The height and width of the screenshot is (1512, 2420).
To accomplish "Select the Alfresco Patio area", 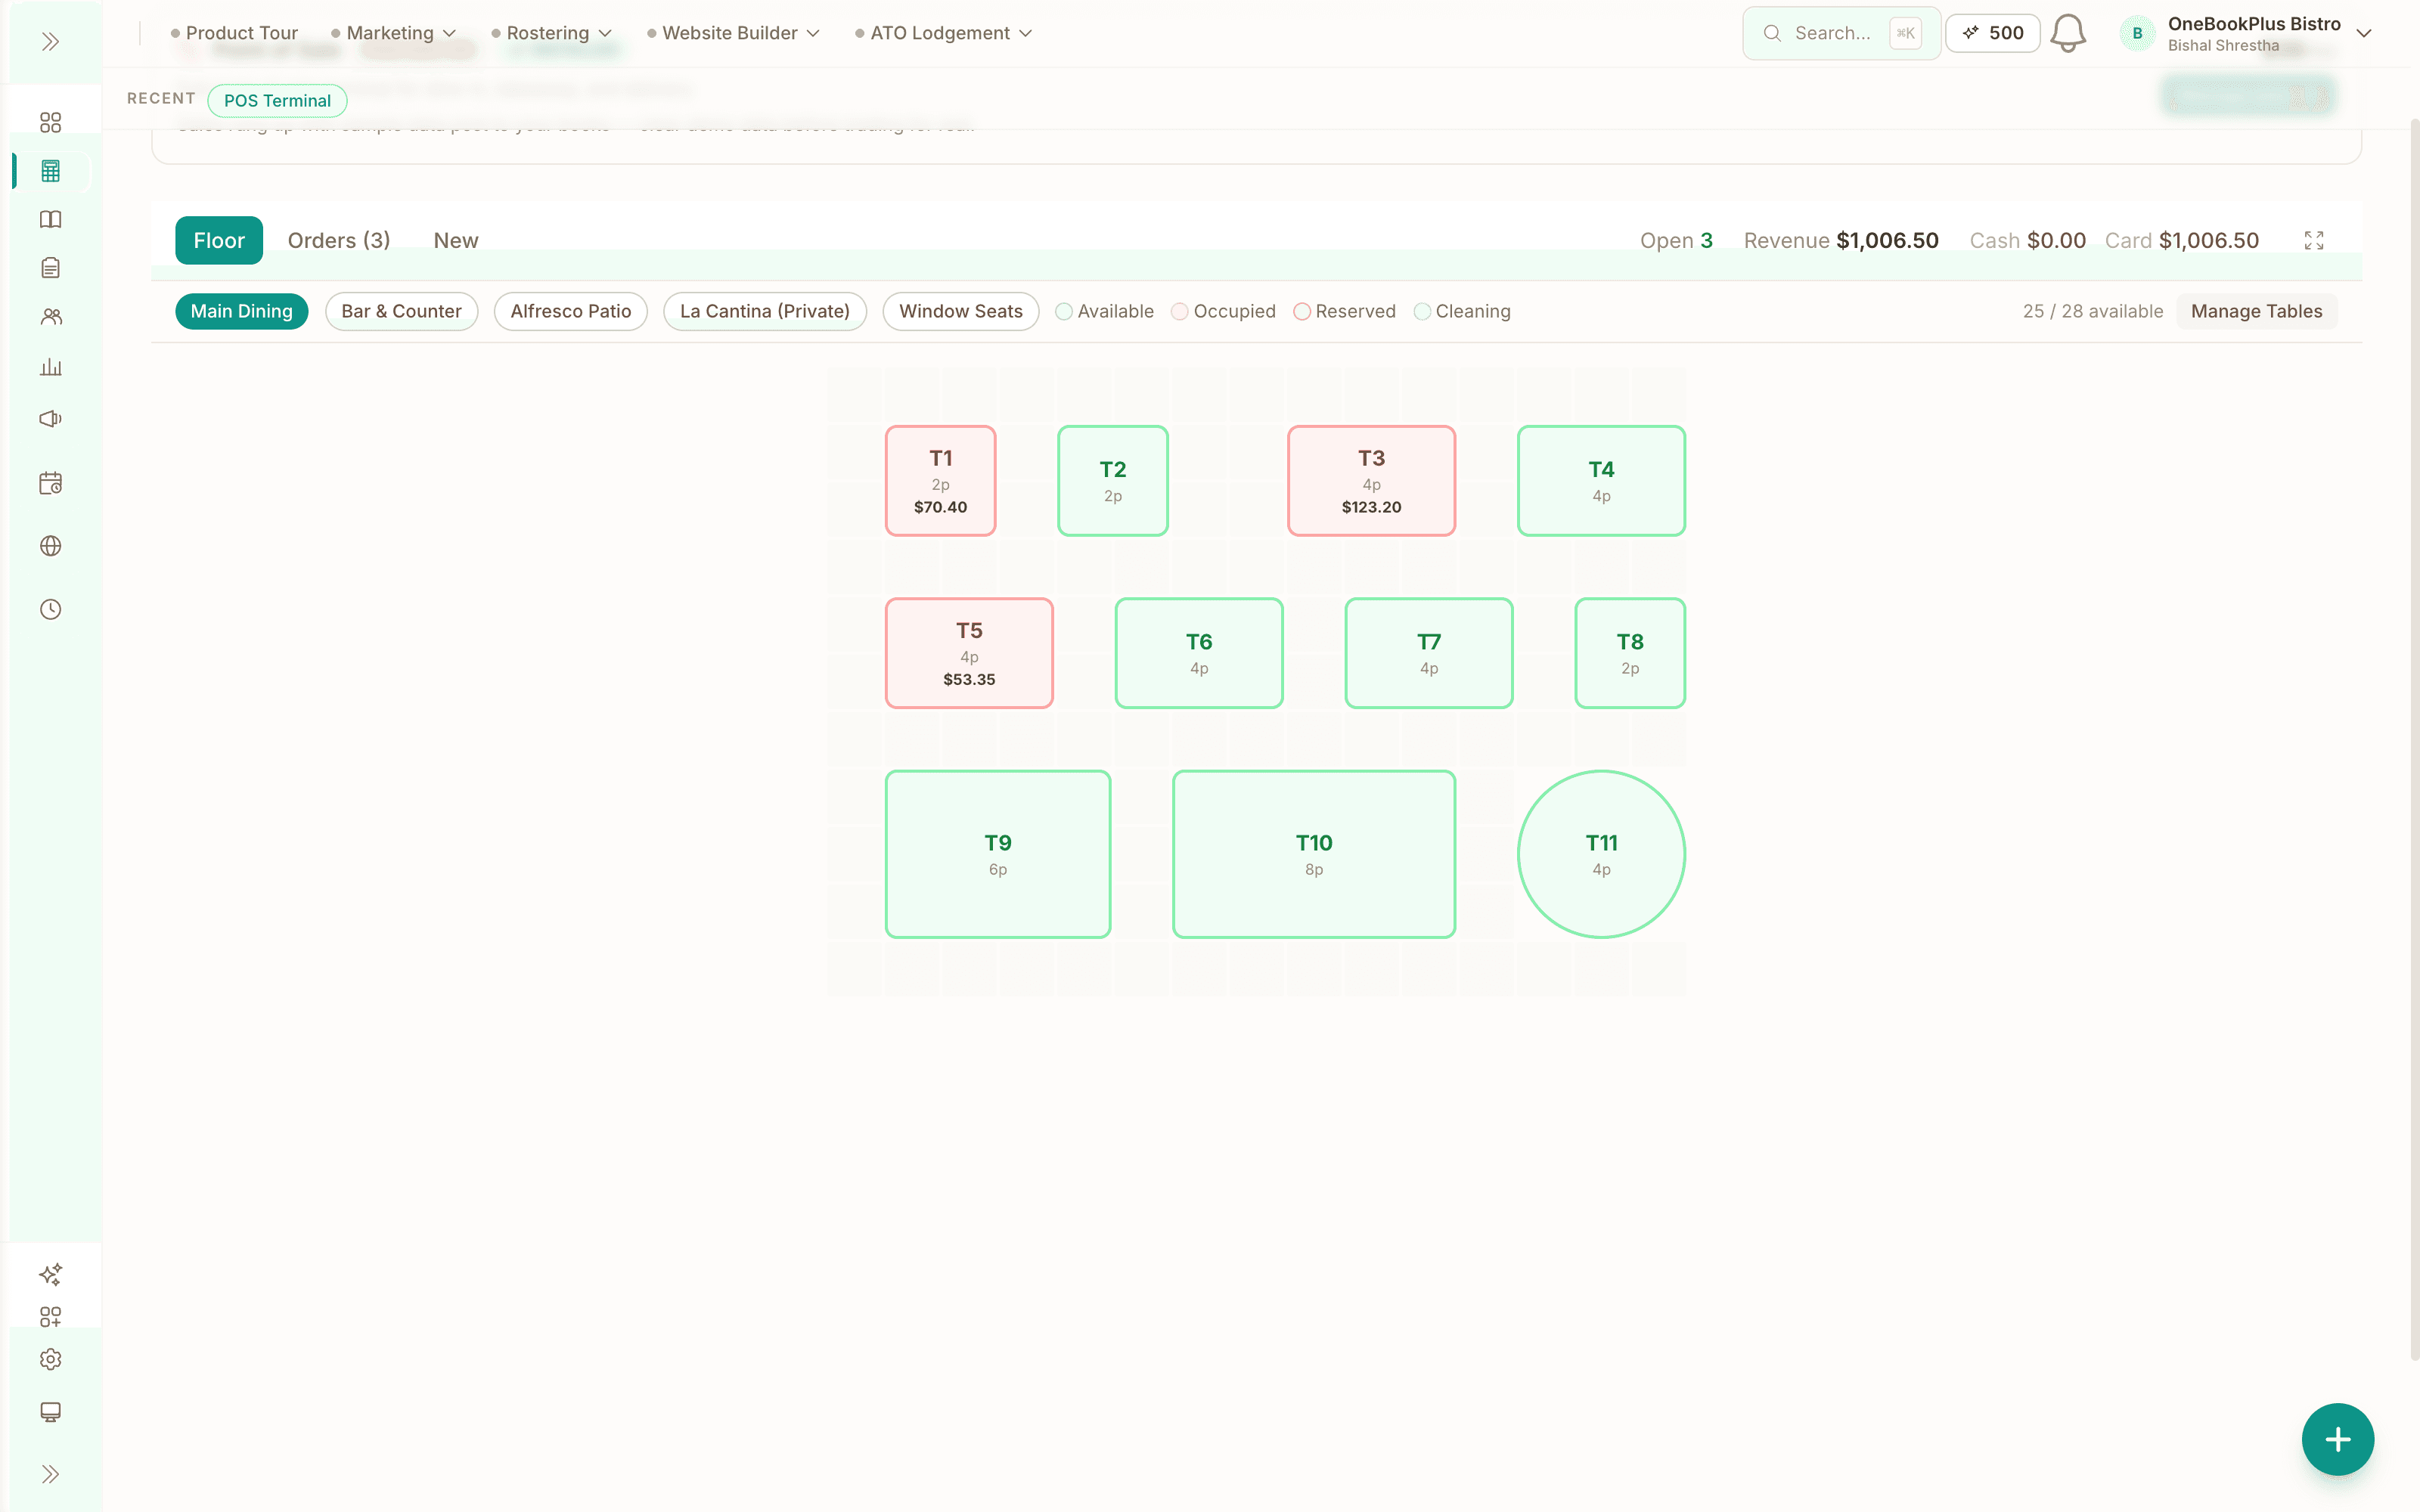I will (570, 311).
